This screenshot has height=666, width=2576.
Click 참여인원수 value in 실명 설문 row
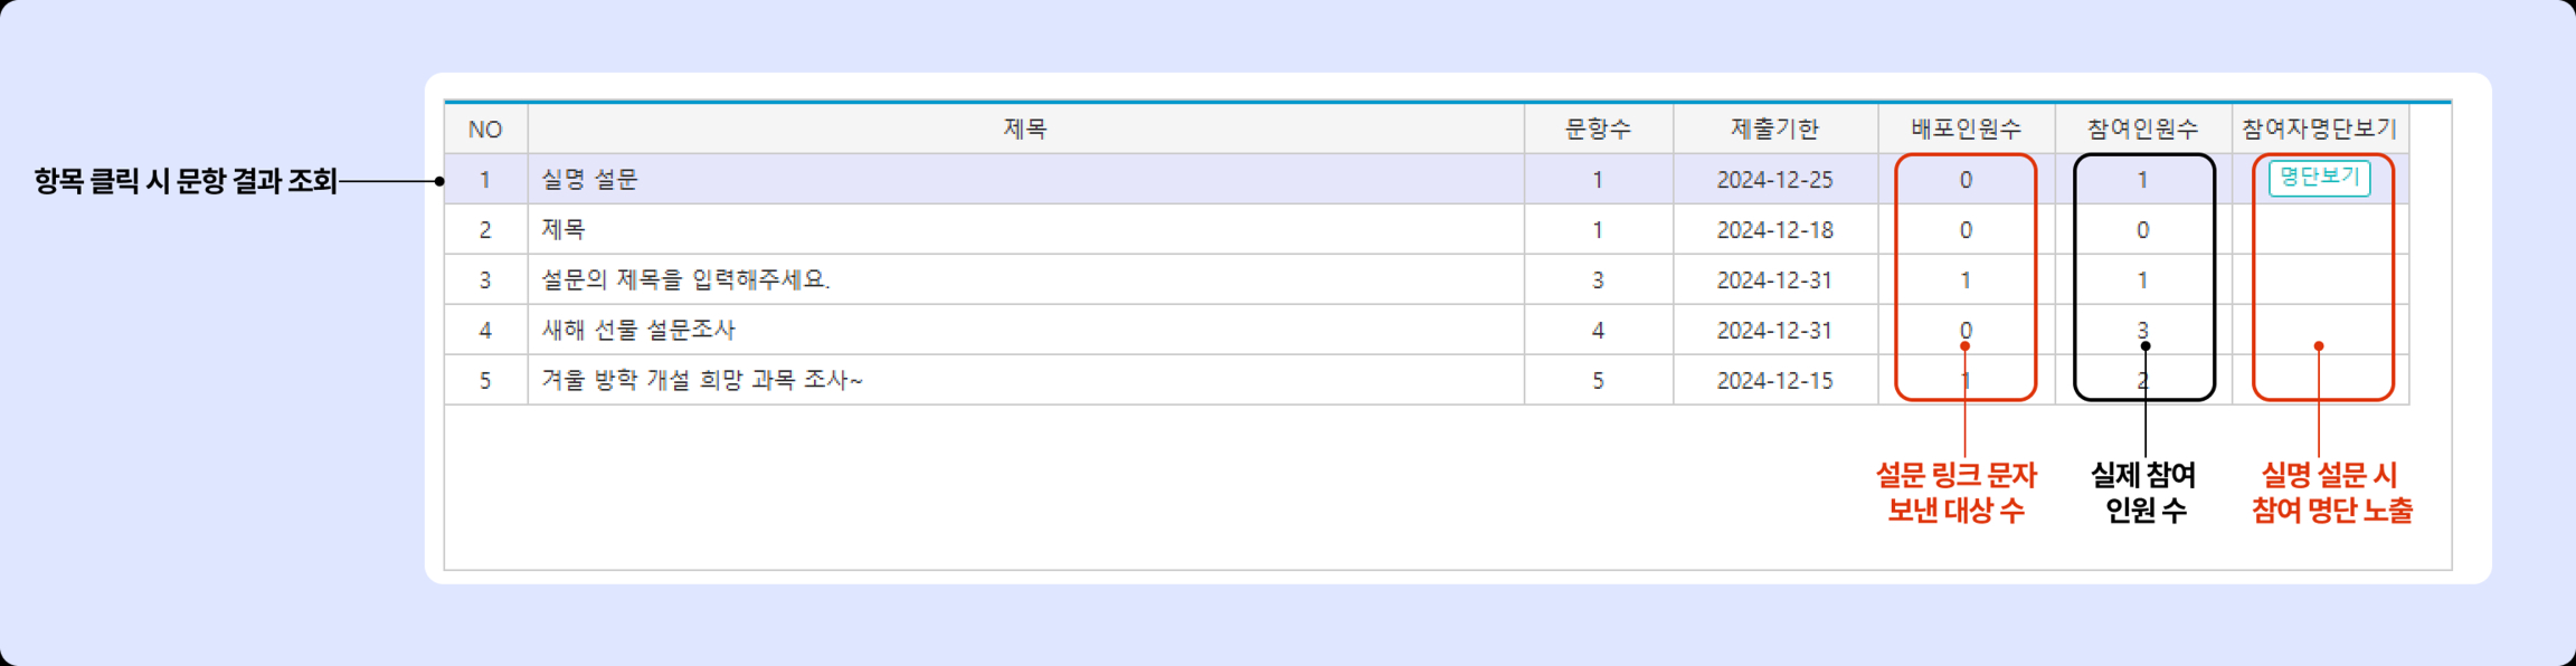pyautogui.click(x=2142, y=180)
